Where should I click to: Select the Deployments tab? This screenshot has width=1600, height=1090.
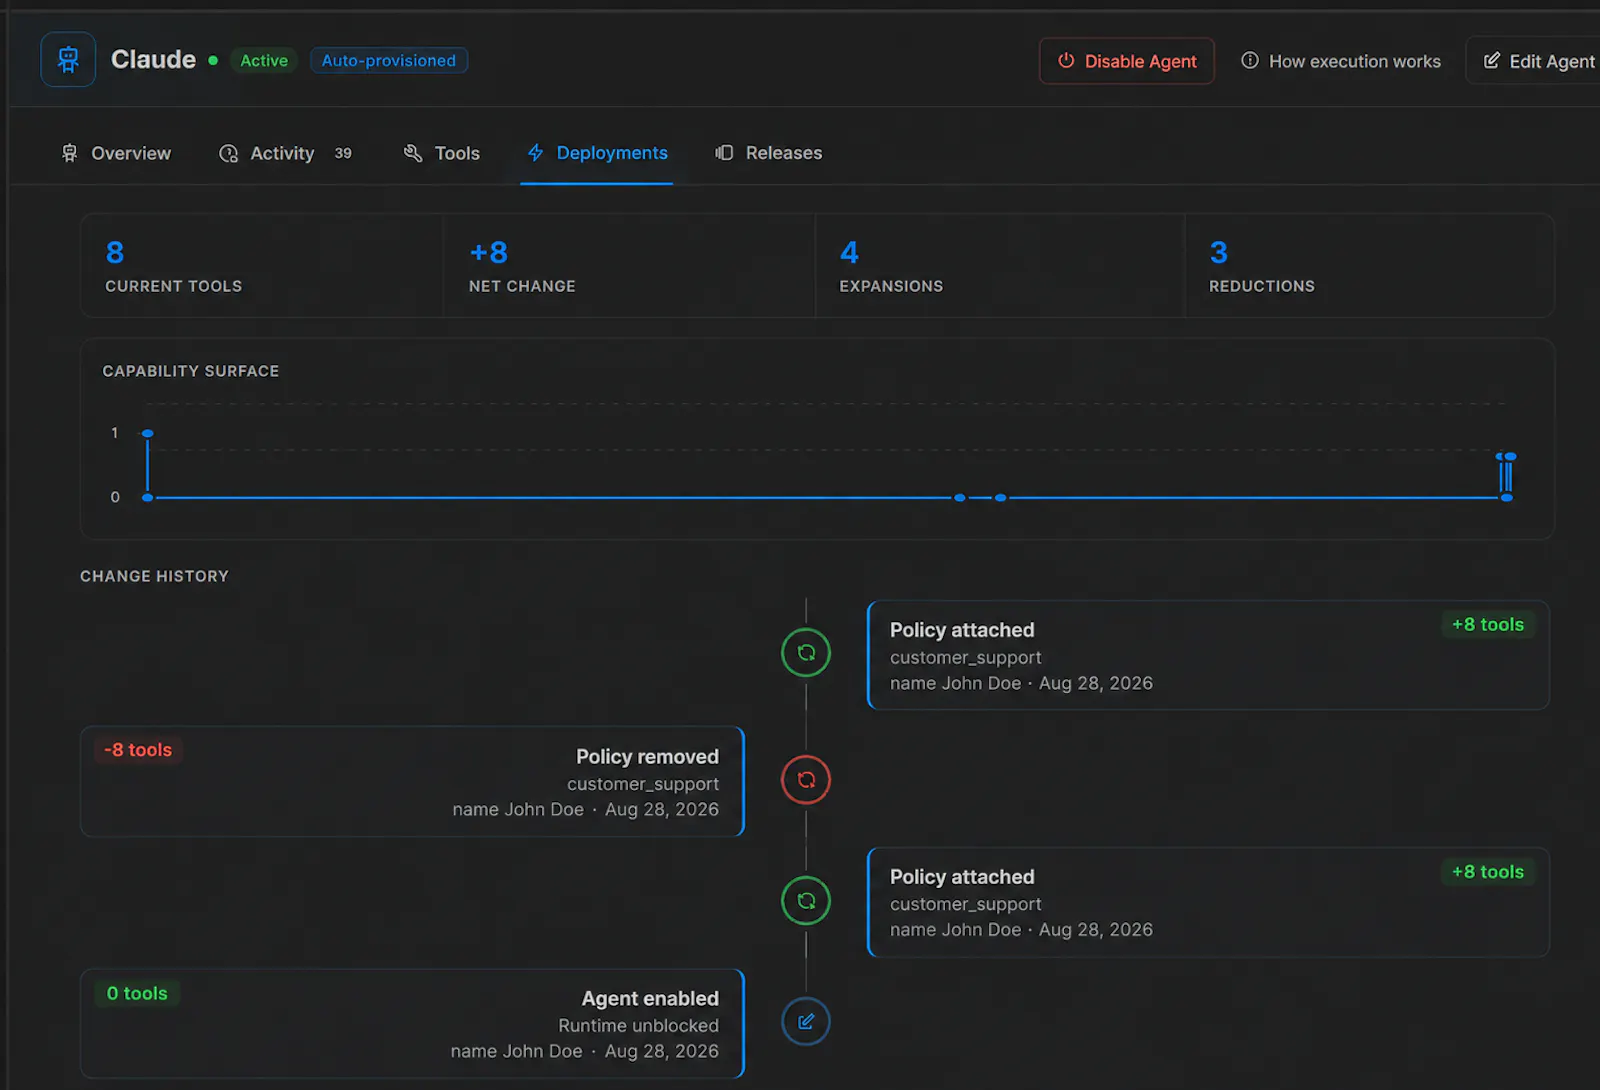coord(597,153)
